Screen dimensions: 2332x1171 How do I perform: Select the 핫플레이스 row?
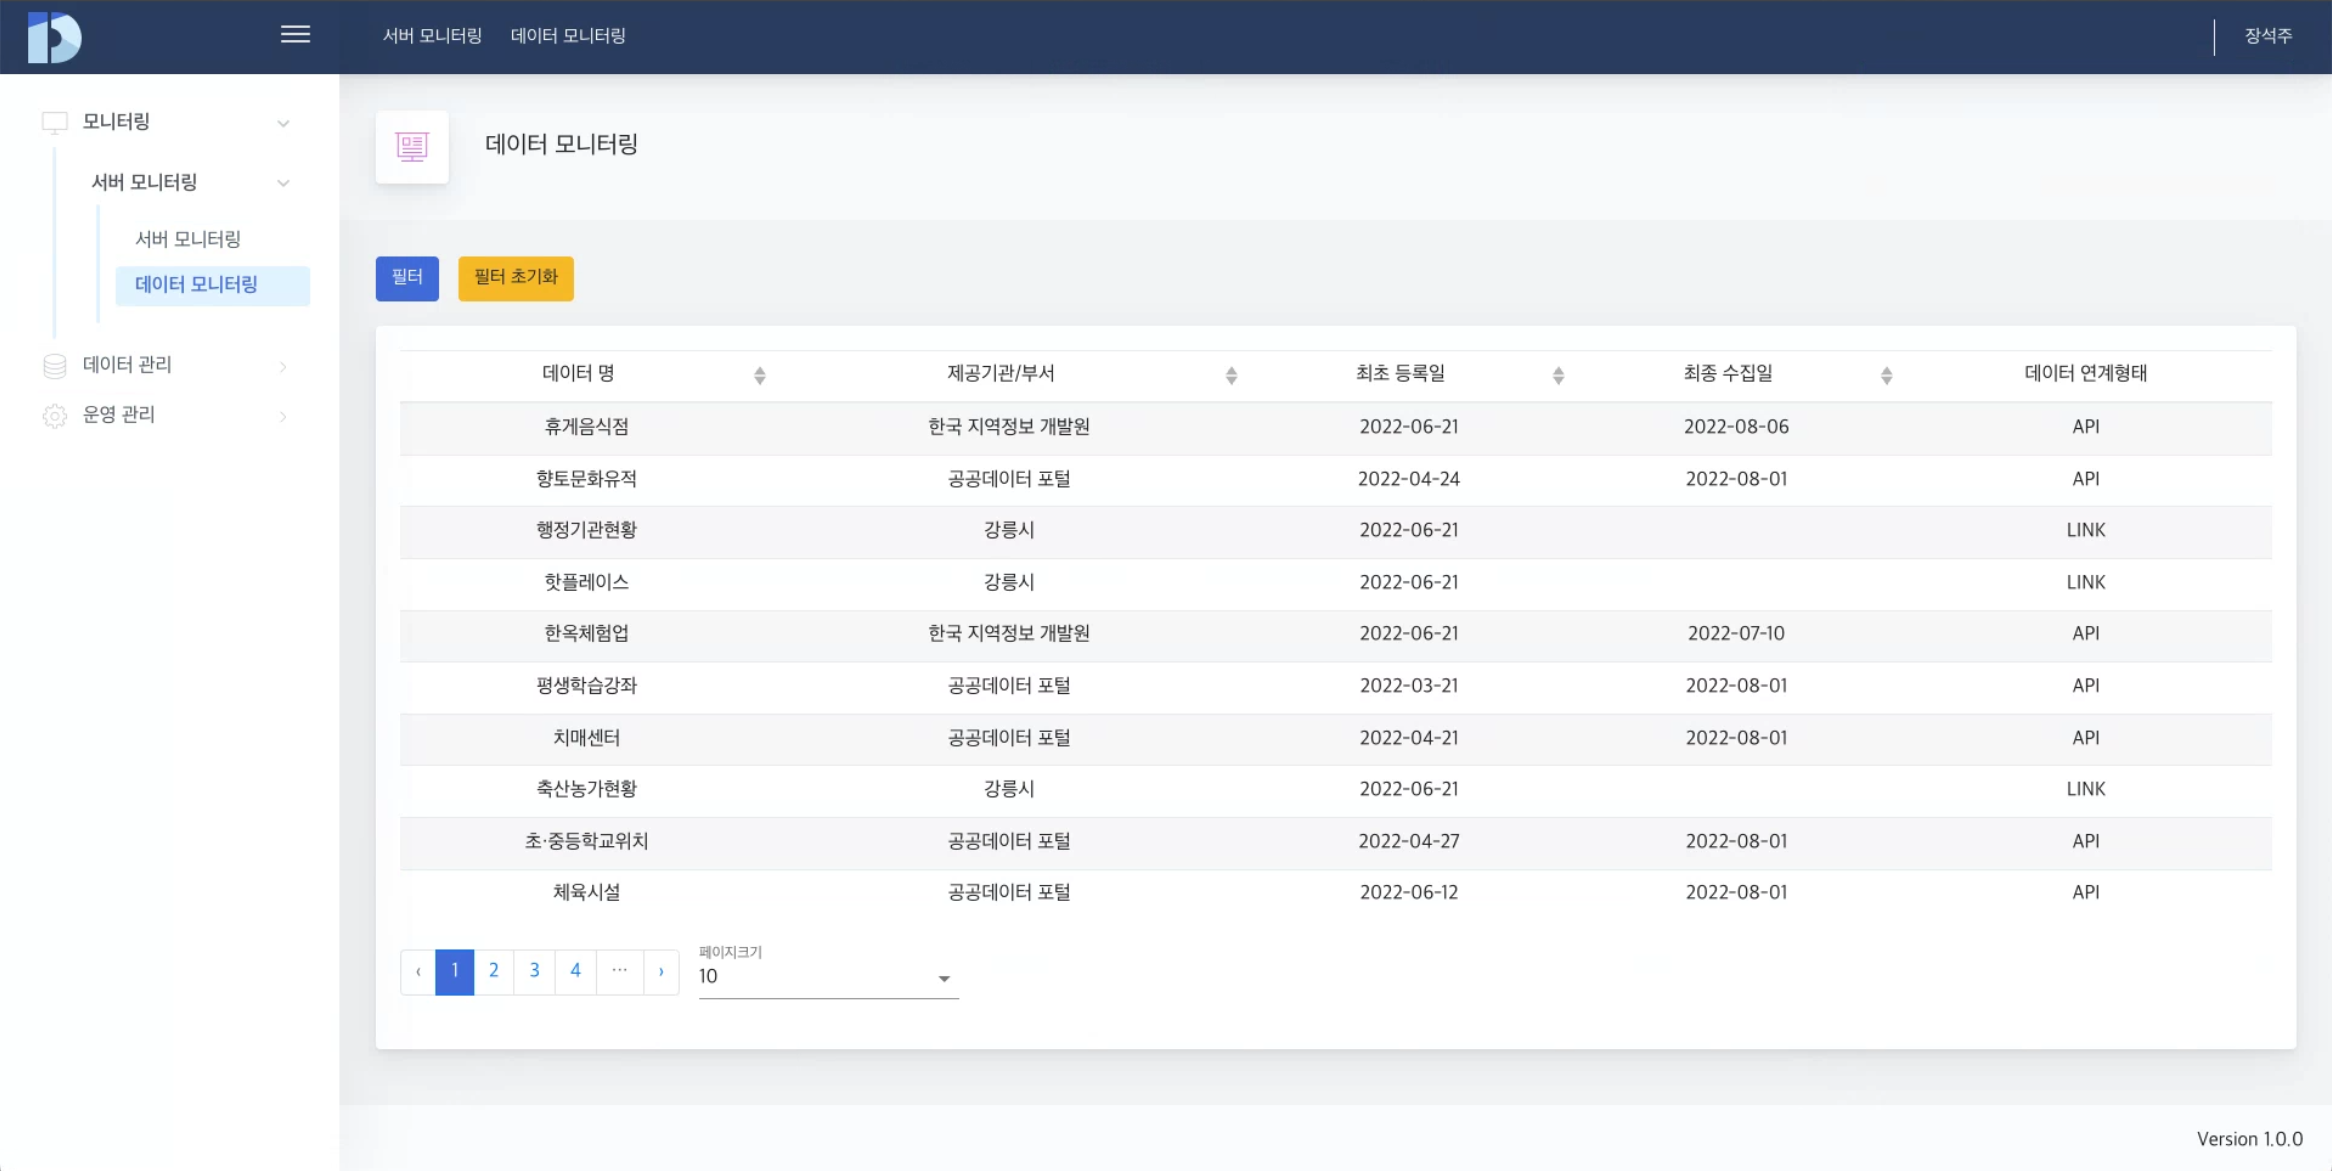pyautogui.click(x=1336, y=583)
